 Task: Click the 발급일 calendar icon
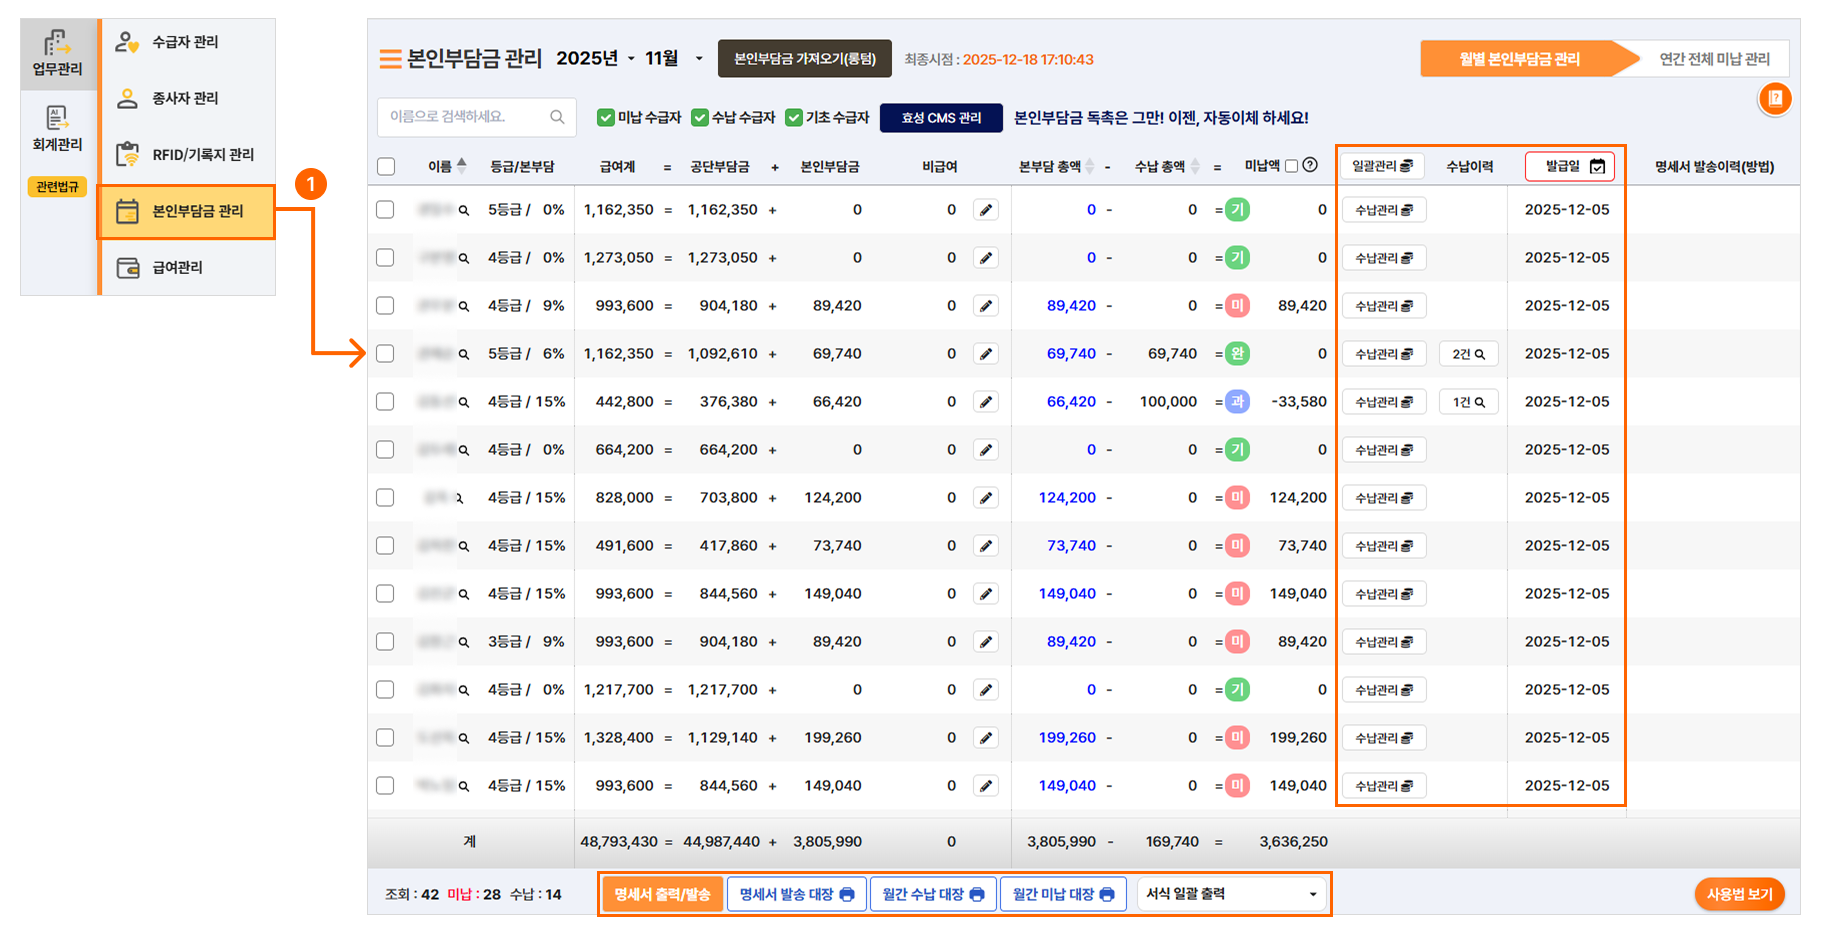pyautogui.click(x=1597, y=166)
